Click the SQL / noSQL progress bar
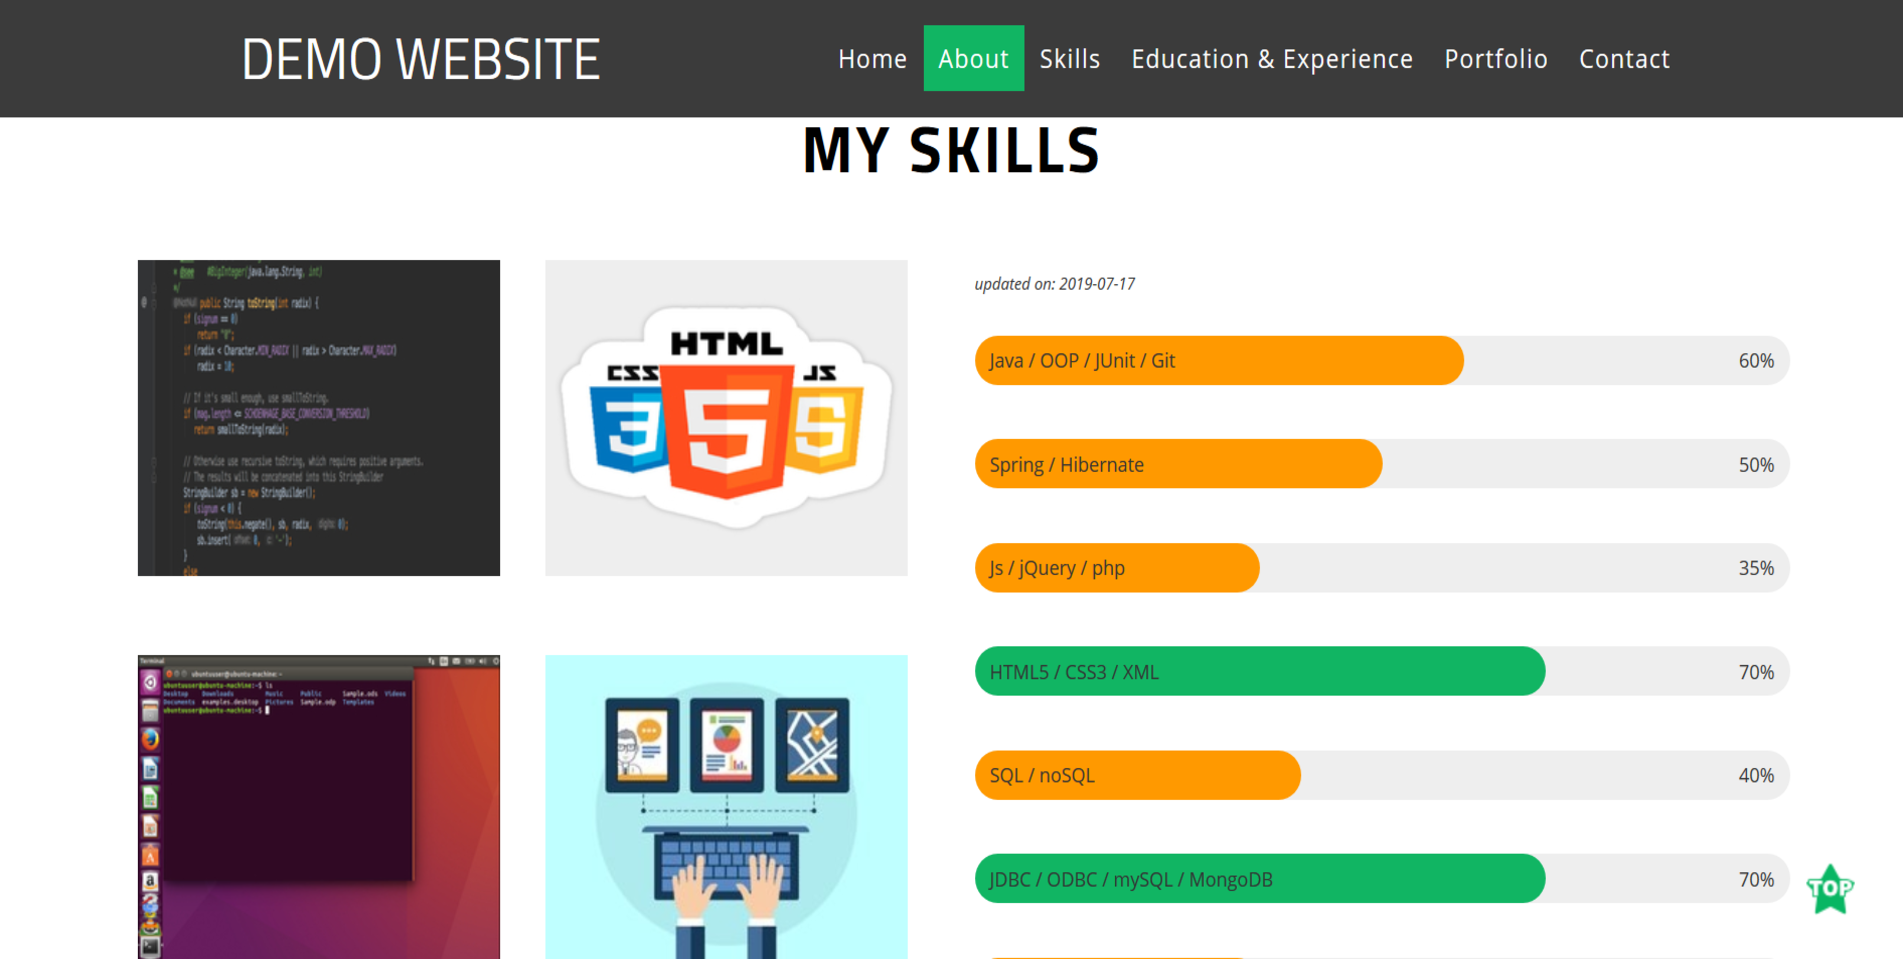This screenshot has height=959, width=1903. click(x=1381, y=775)
